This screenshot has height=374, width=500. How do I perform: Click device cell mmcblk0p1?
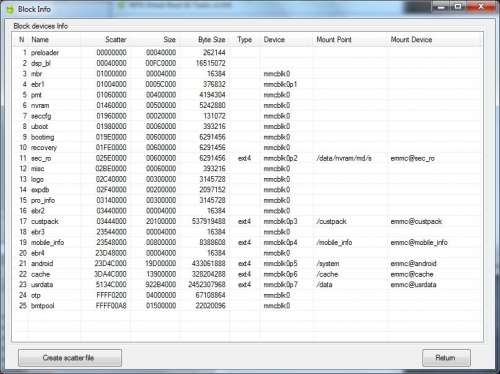coord(280,84)
